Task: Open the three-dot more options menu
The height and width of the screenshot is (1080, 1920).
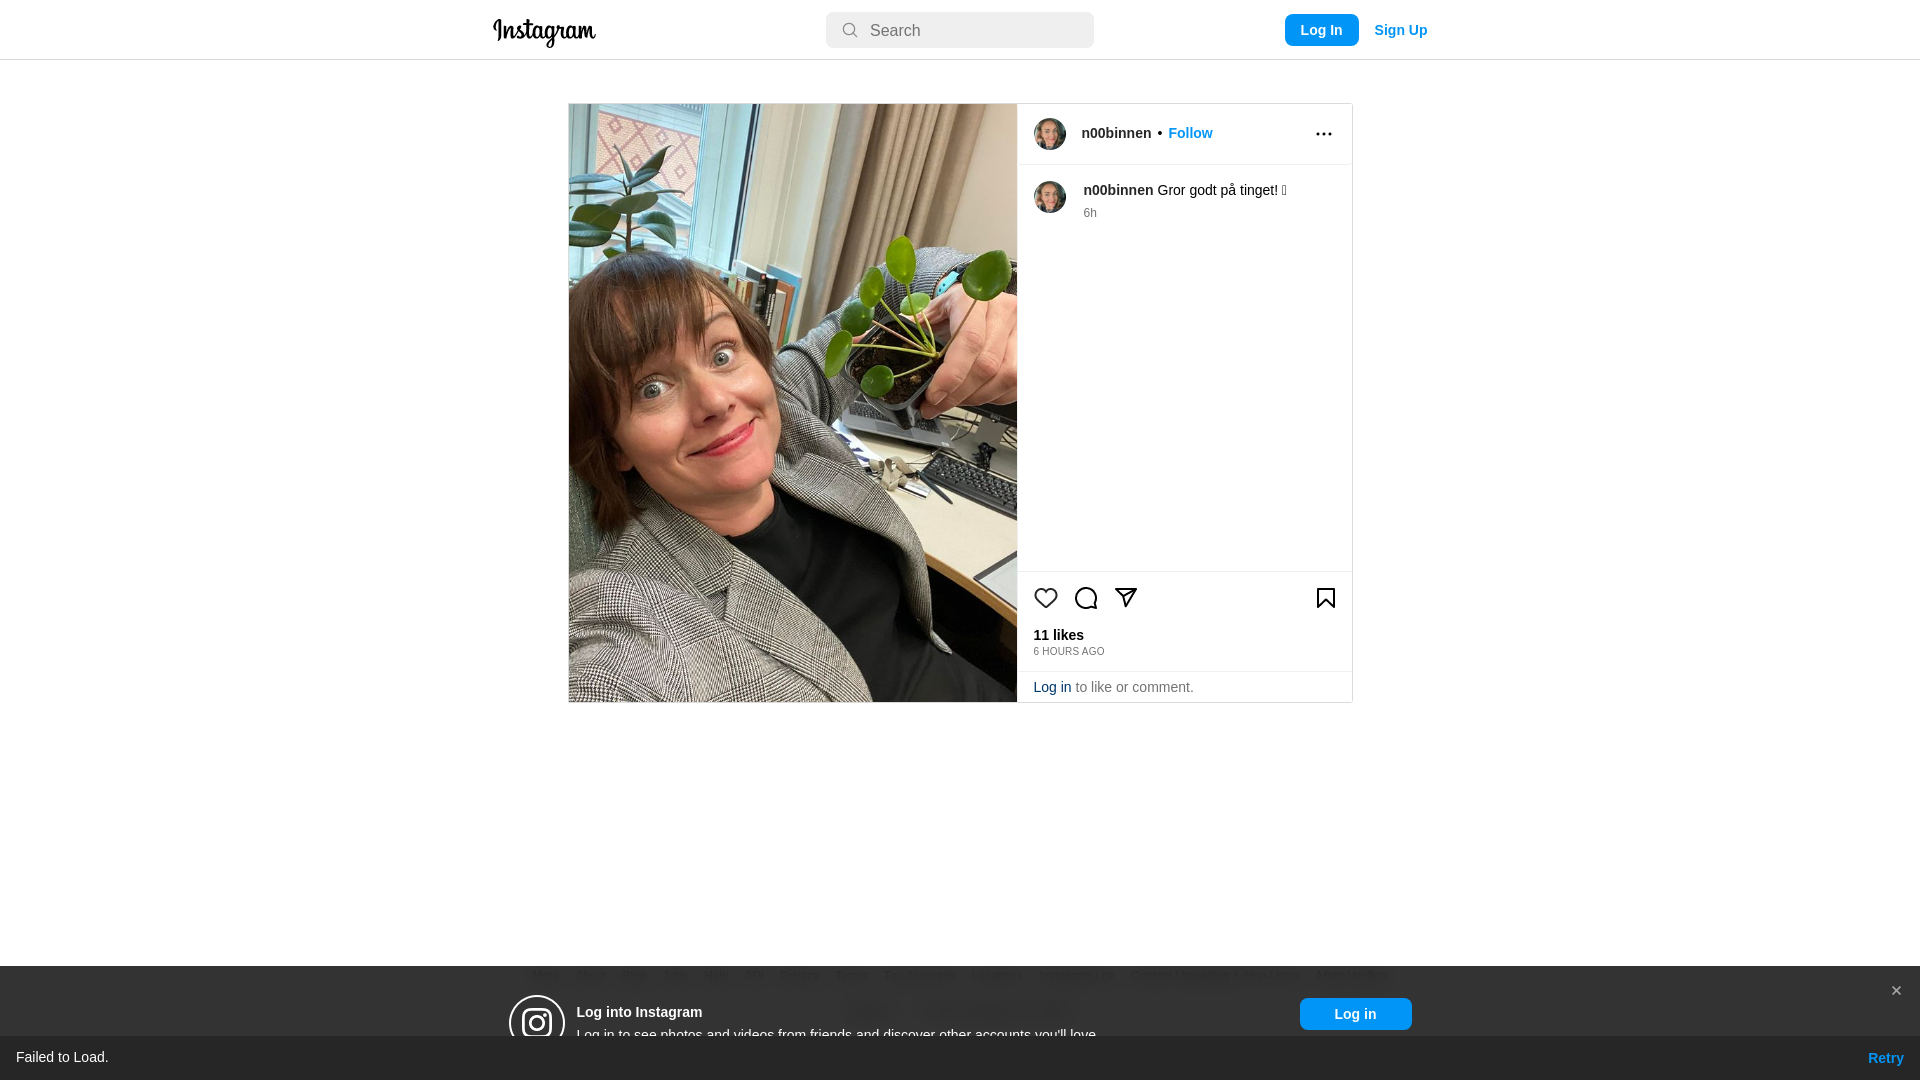Action: (x=1324, y=134)
